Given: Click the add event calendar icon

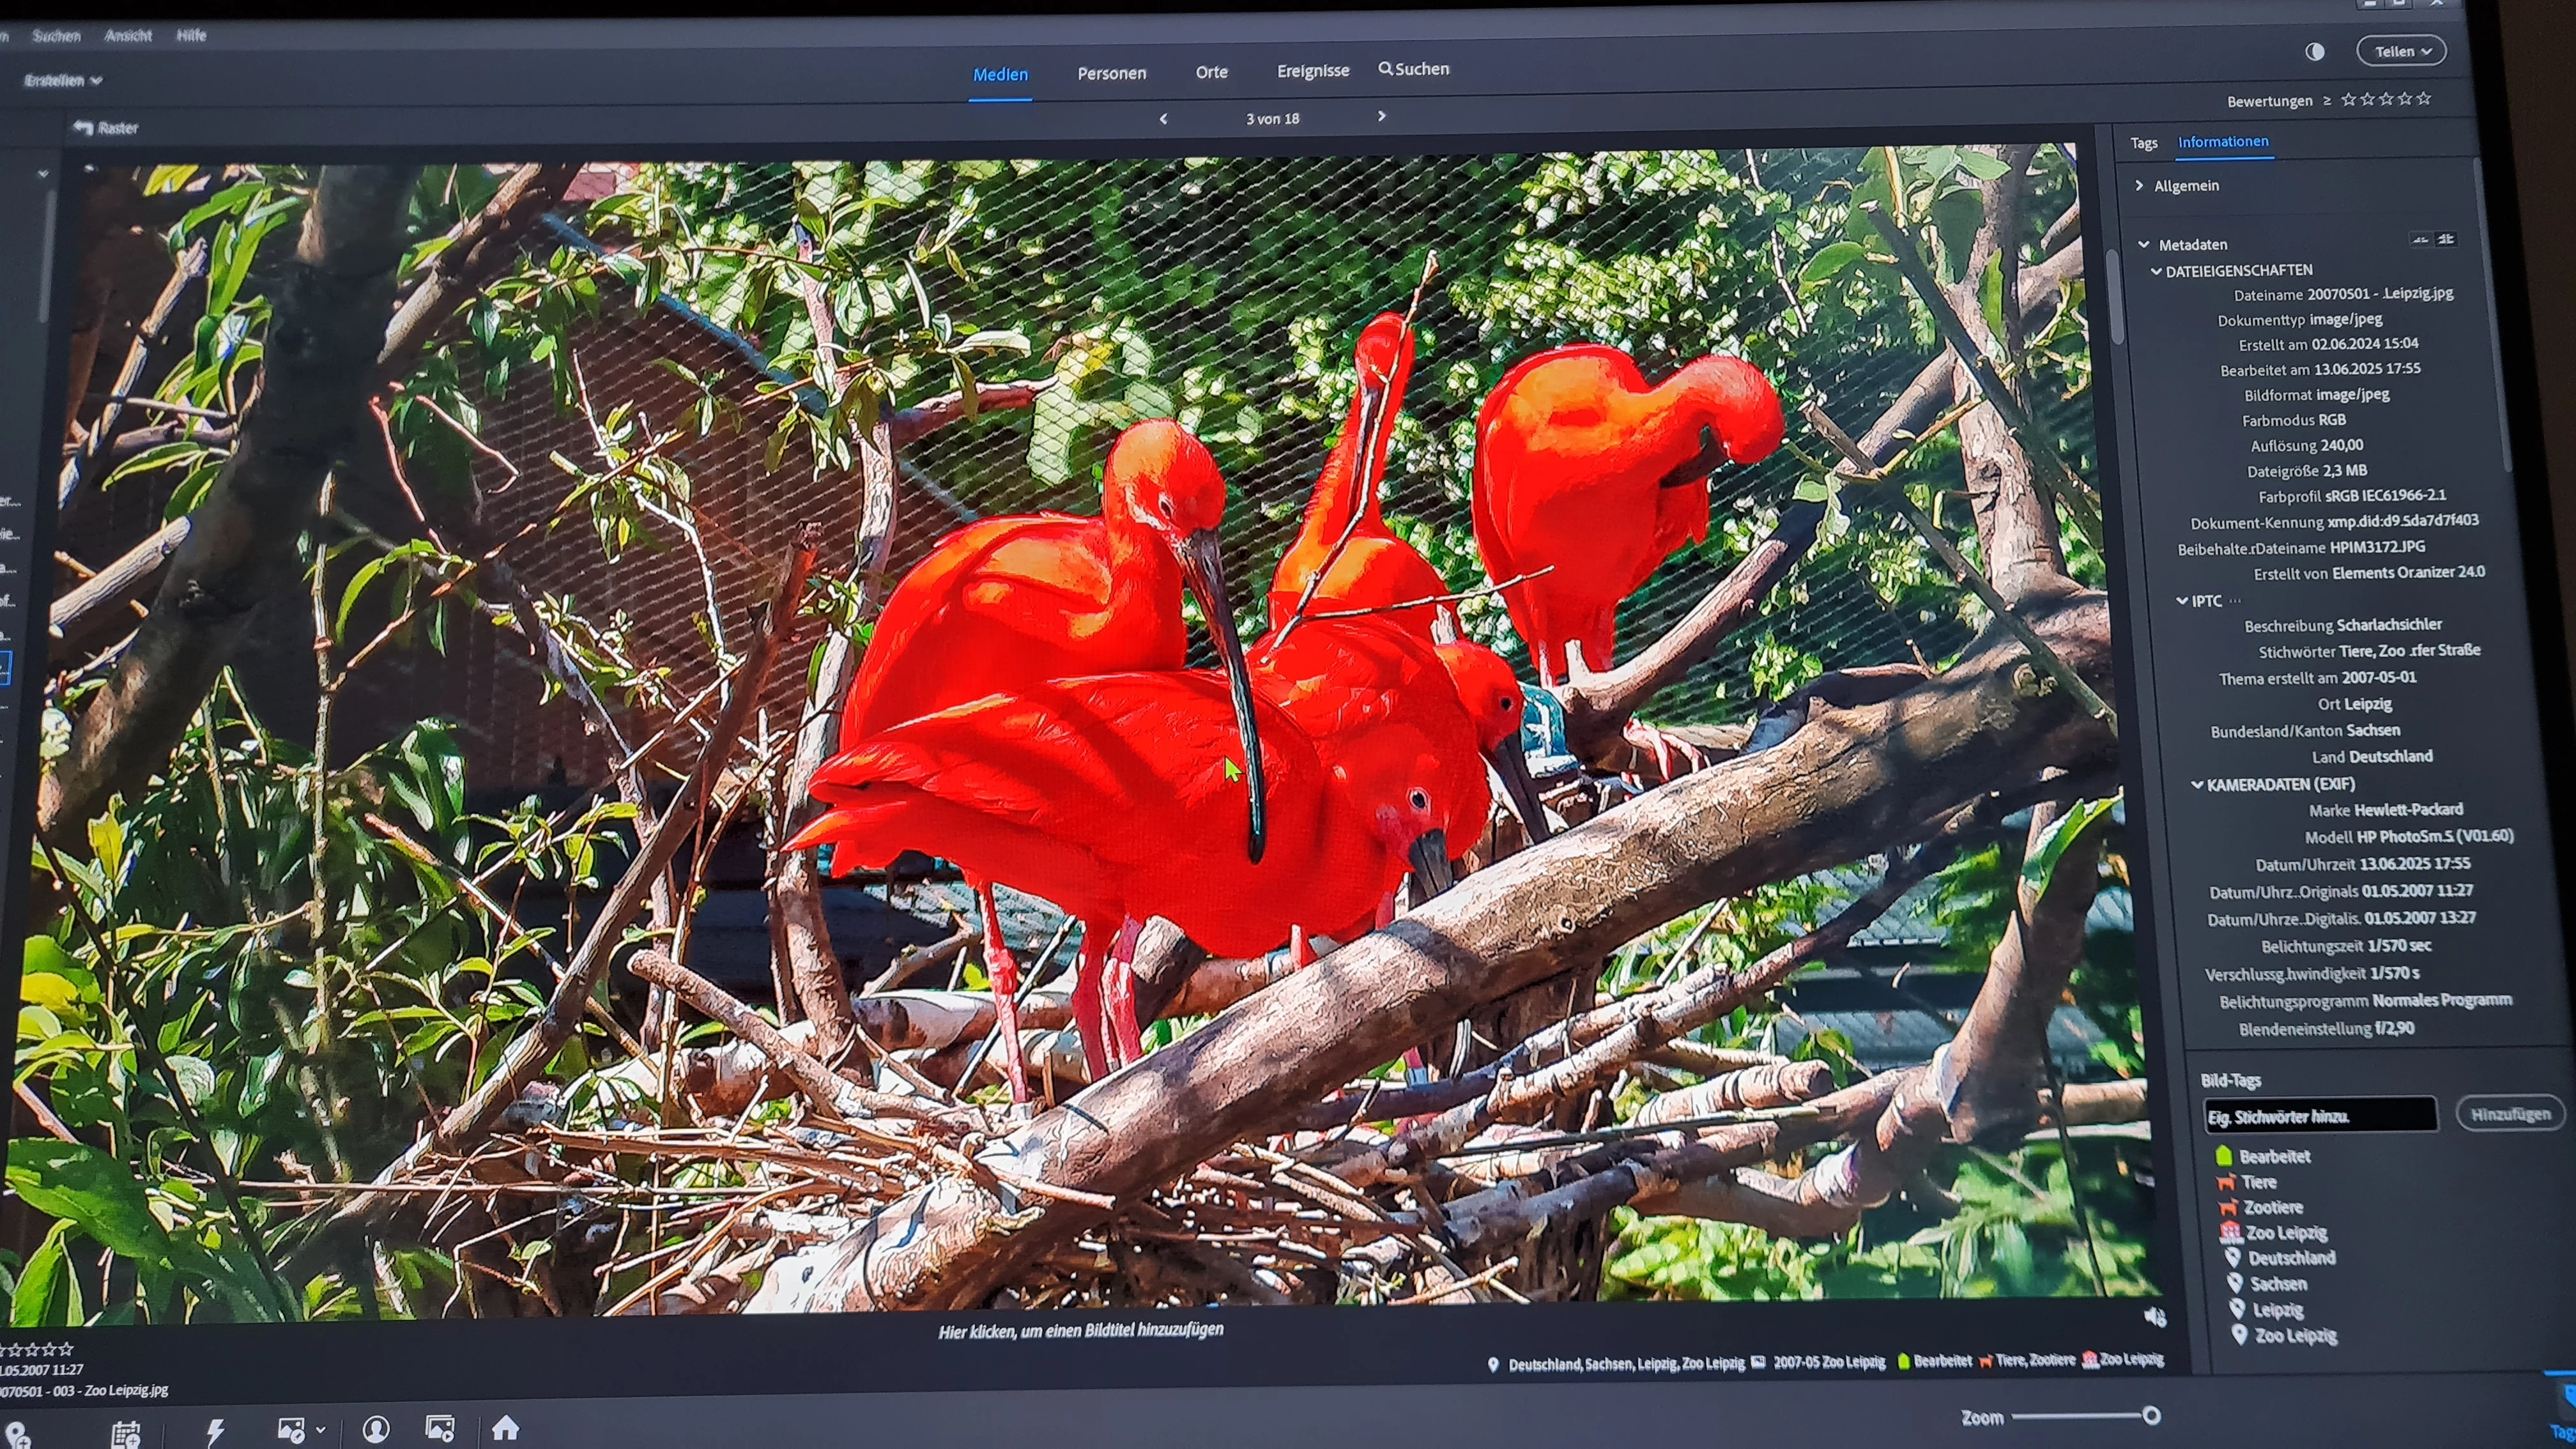Looking at the screenshot, I should click(126, 1434).
